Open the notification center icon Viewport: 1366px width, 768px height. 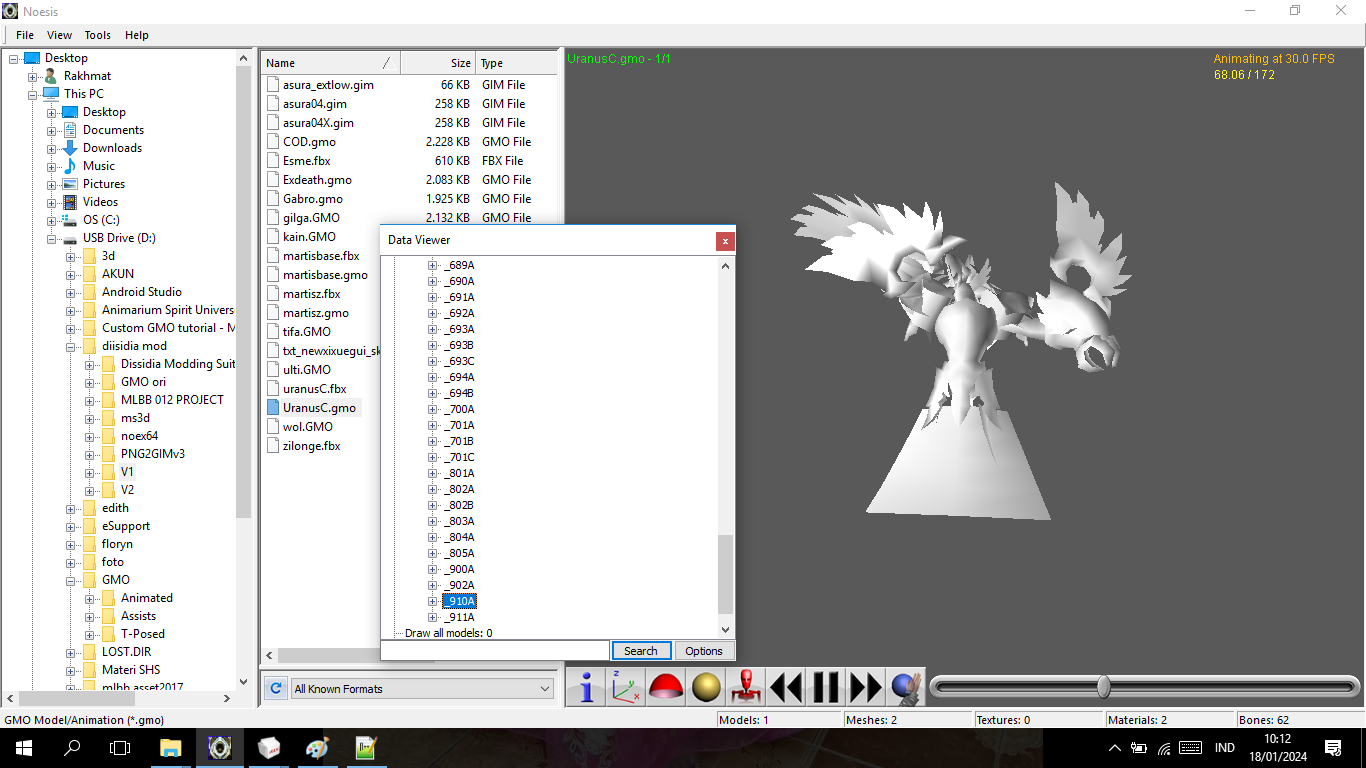point(1333,748)
